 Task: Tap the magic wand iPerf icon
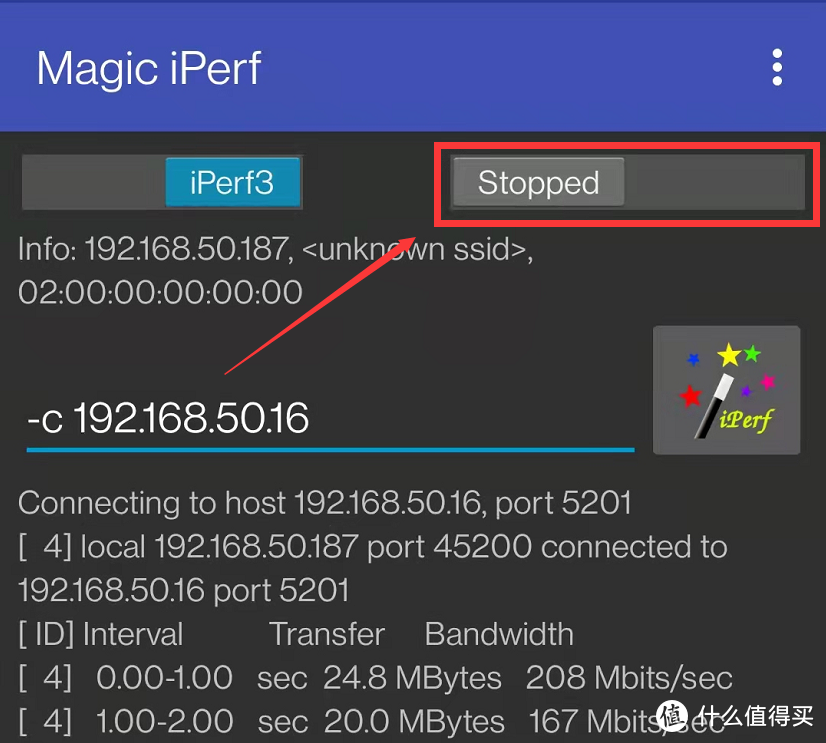pyautogui.click(x=726, y=390)
